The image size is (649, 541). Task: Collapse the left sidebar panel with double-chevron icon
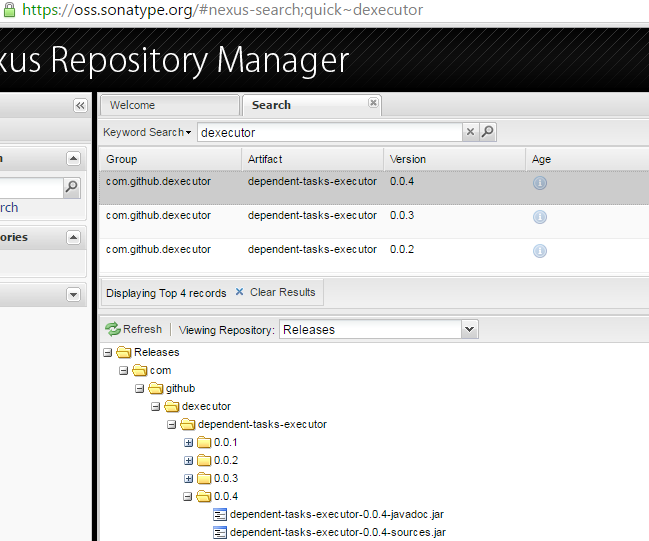point(80,106)
